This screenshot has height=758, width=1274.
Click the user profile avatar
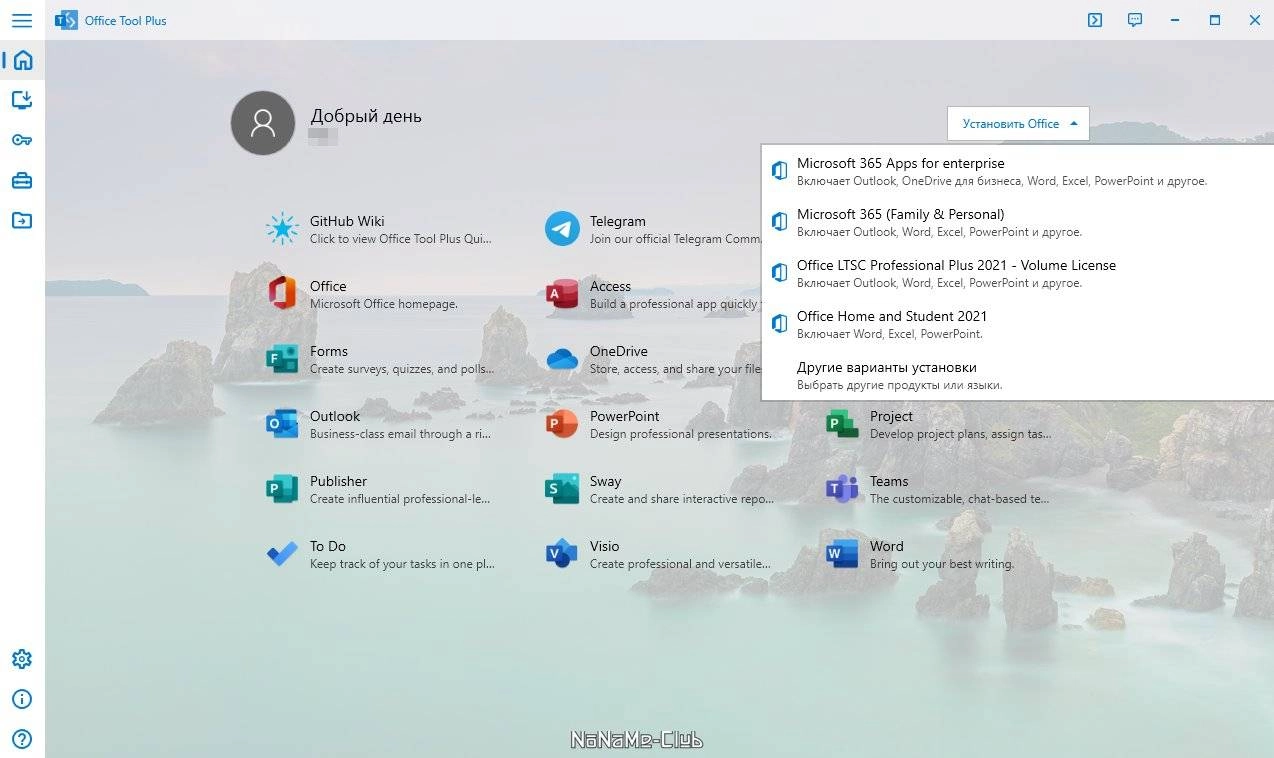(x=263, y=123)
